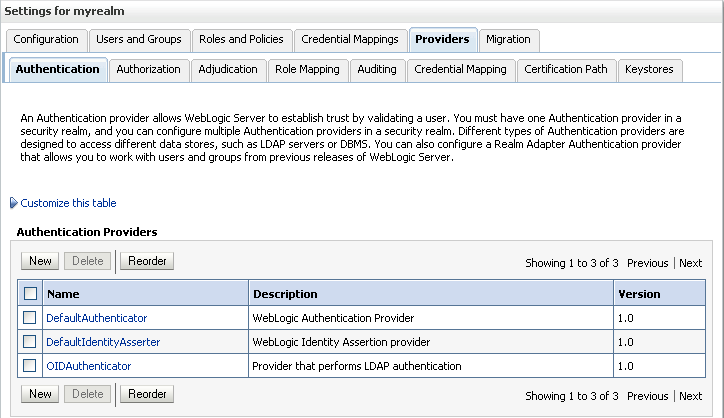Click the Authentication Providers table title
Viewport: 724px width, 418px height.
coord(87,232)
